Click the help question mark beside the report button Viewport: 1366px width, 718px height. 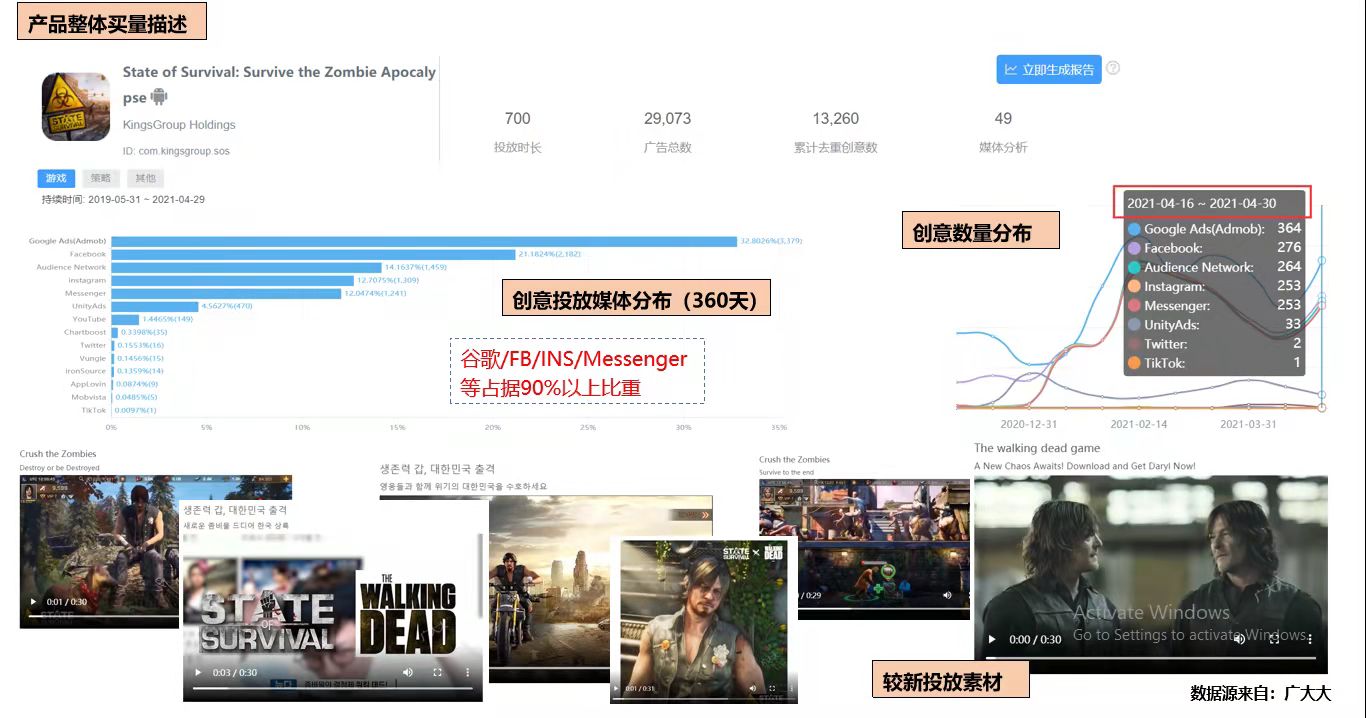coord(1113,69)
